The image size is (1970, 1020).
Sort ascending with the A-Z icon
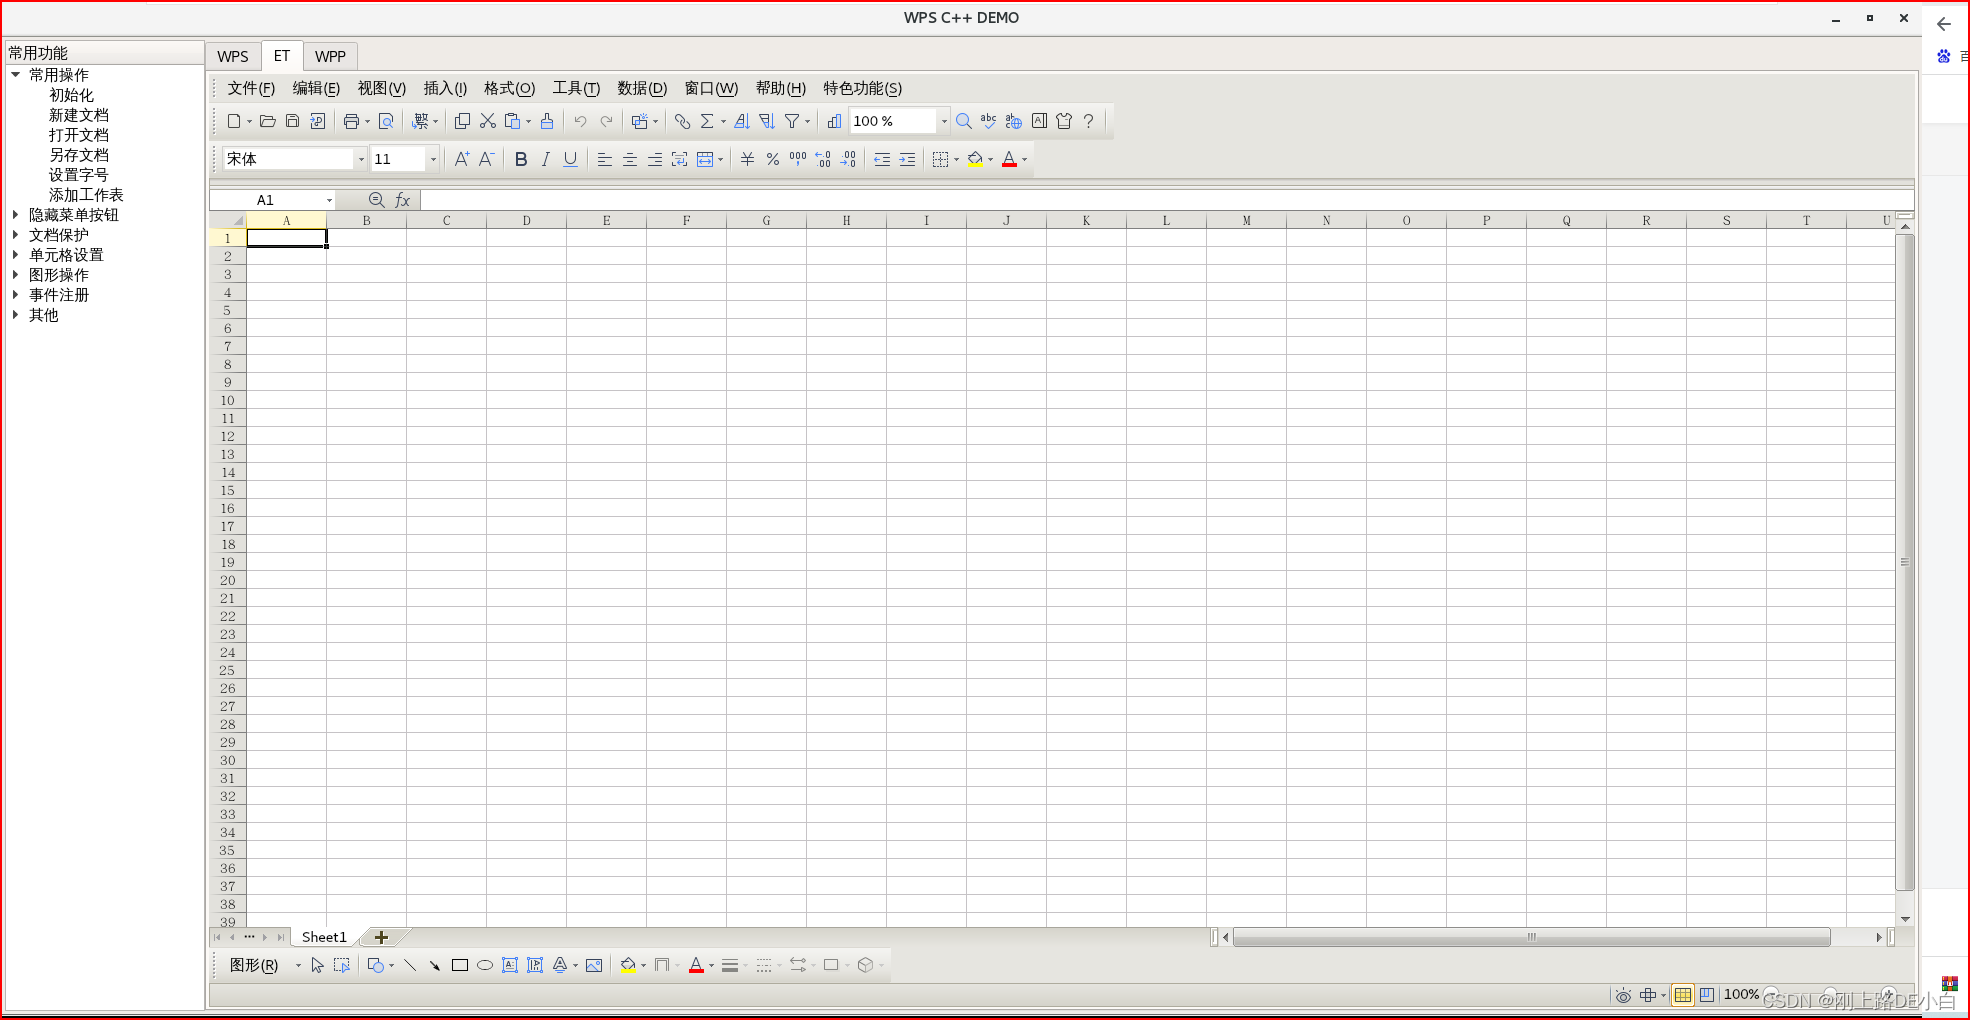pos(742,121)
